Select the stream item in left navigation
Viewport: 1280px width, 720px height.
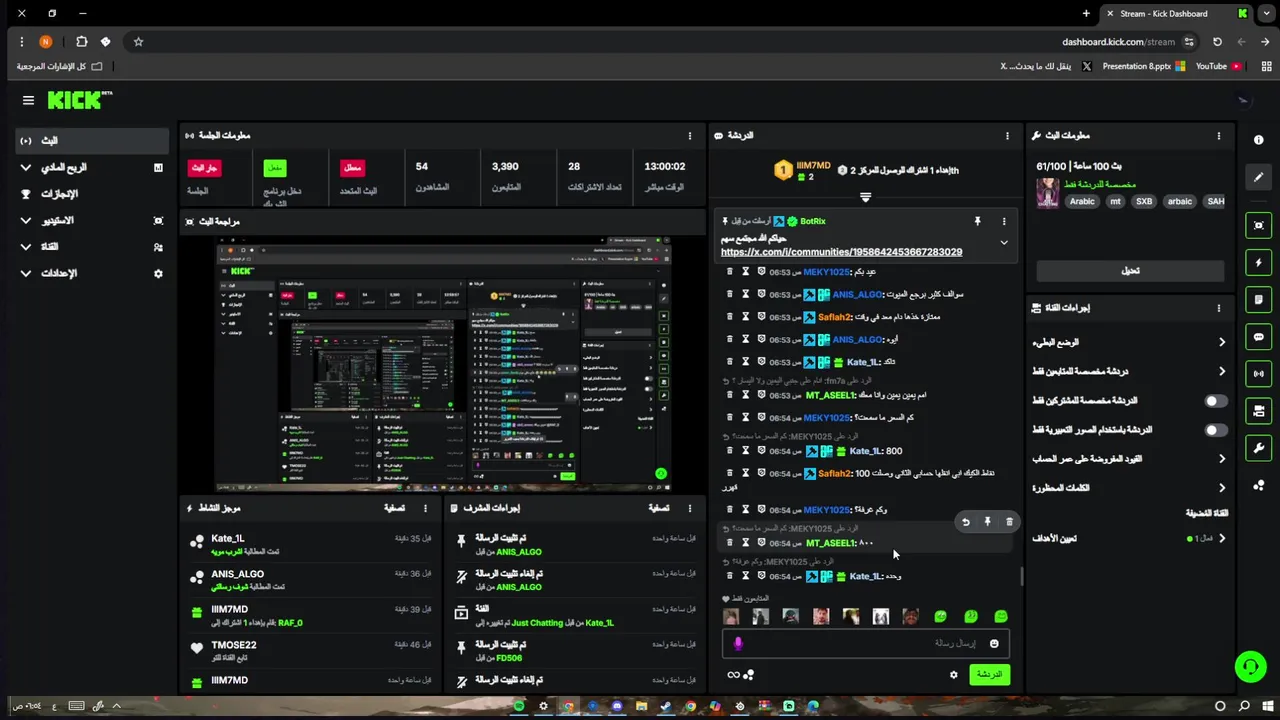pos(92,141)
